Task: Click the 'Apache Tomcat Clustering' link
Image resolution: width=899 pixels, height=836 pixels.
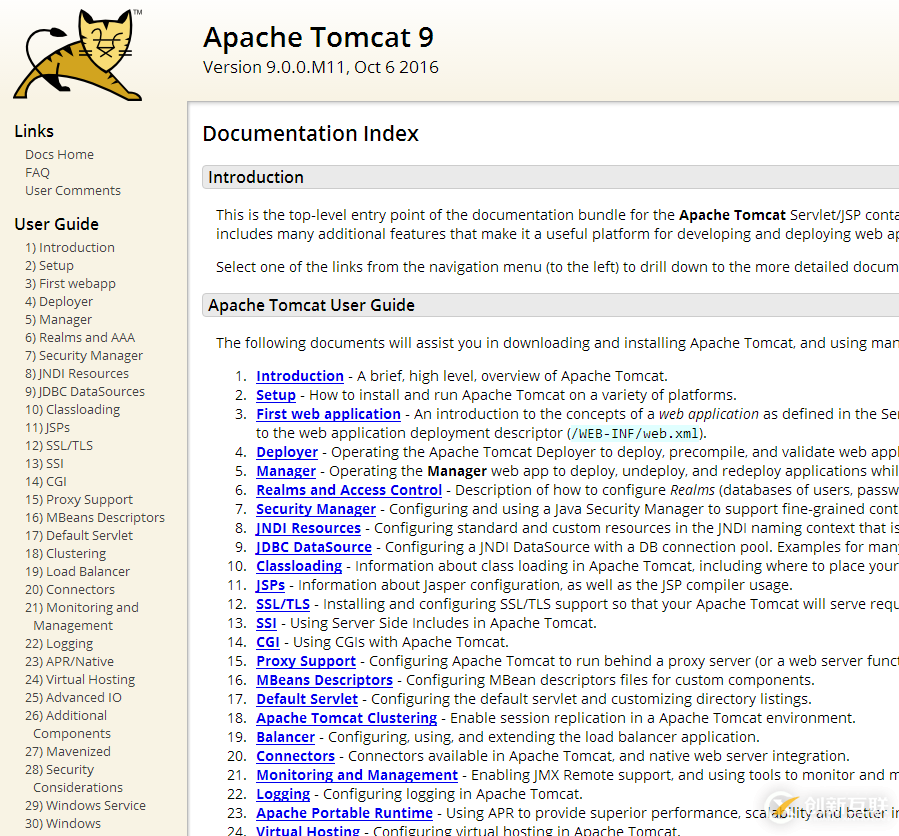Action: (346, 718)
